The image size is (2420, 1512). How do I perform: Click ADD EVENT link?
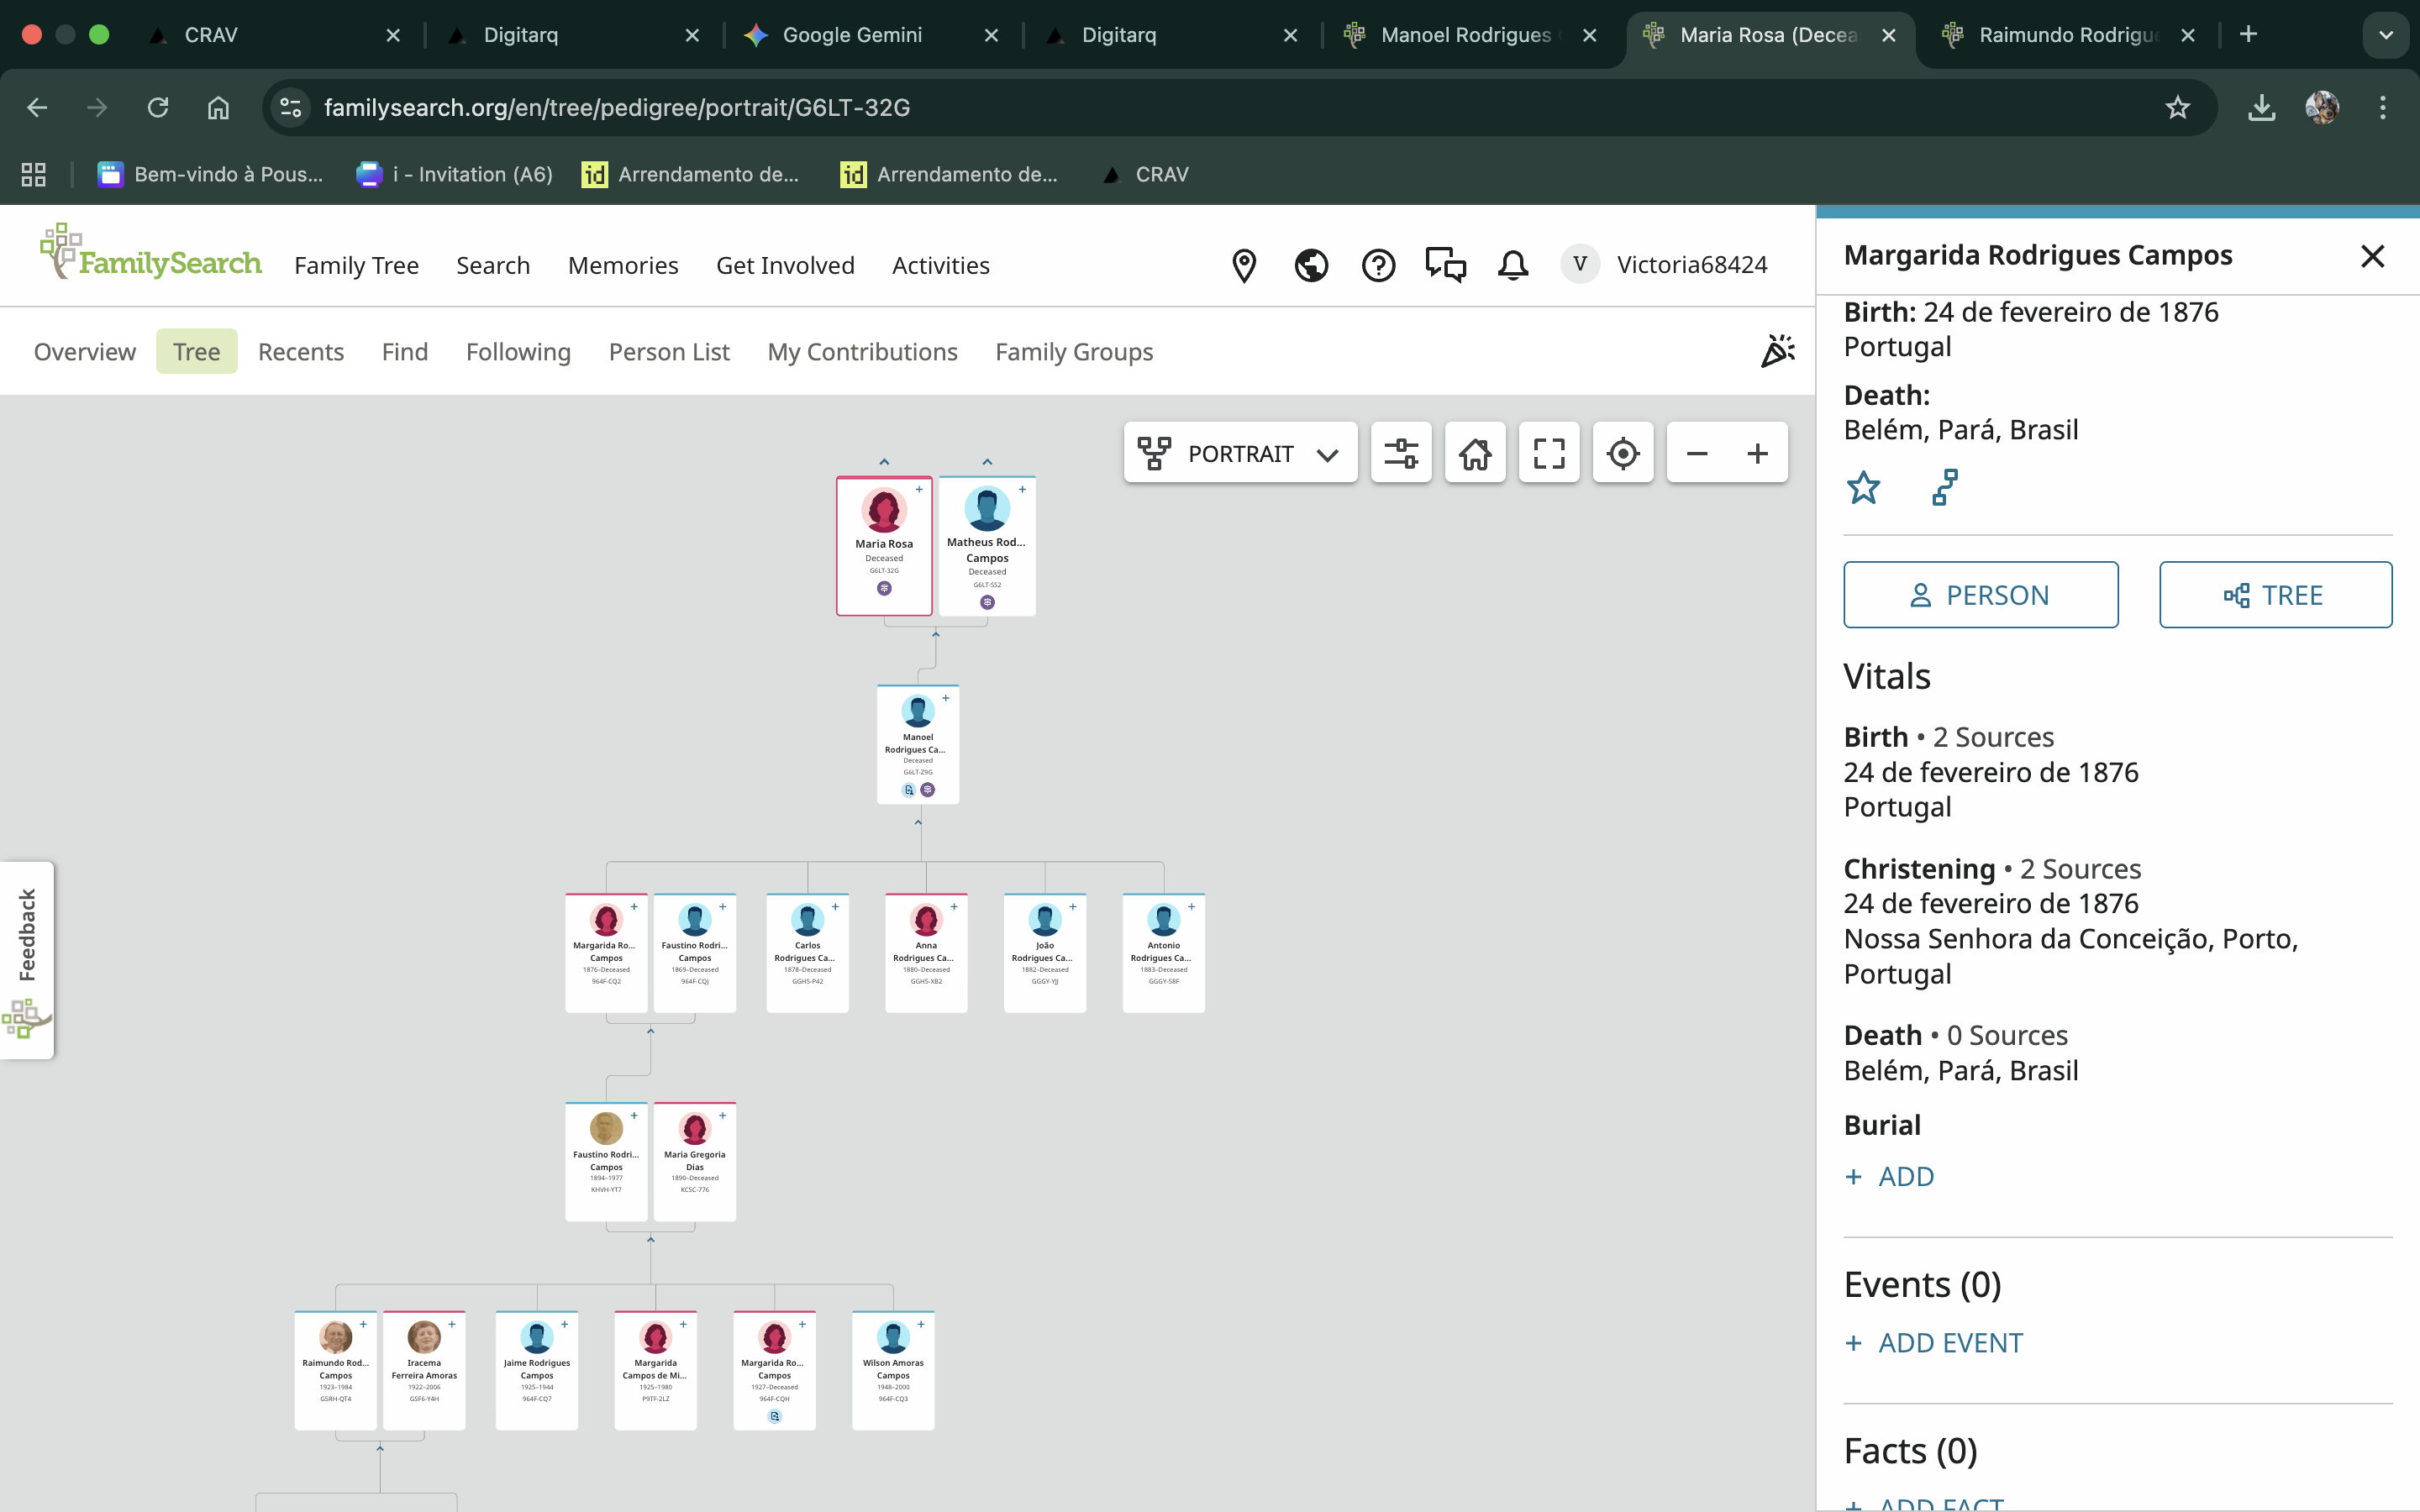[x=1949, y=1343]
